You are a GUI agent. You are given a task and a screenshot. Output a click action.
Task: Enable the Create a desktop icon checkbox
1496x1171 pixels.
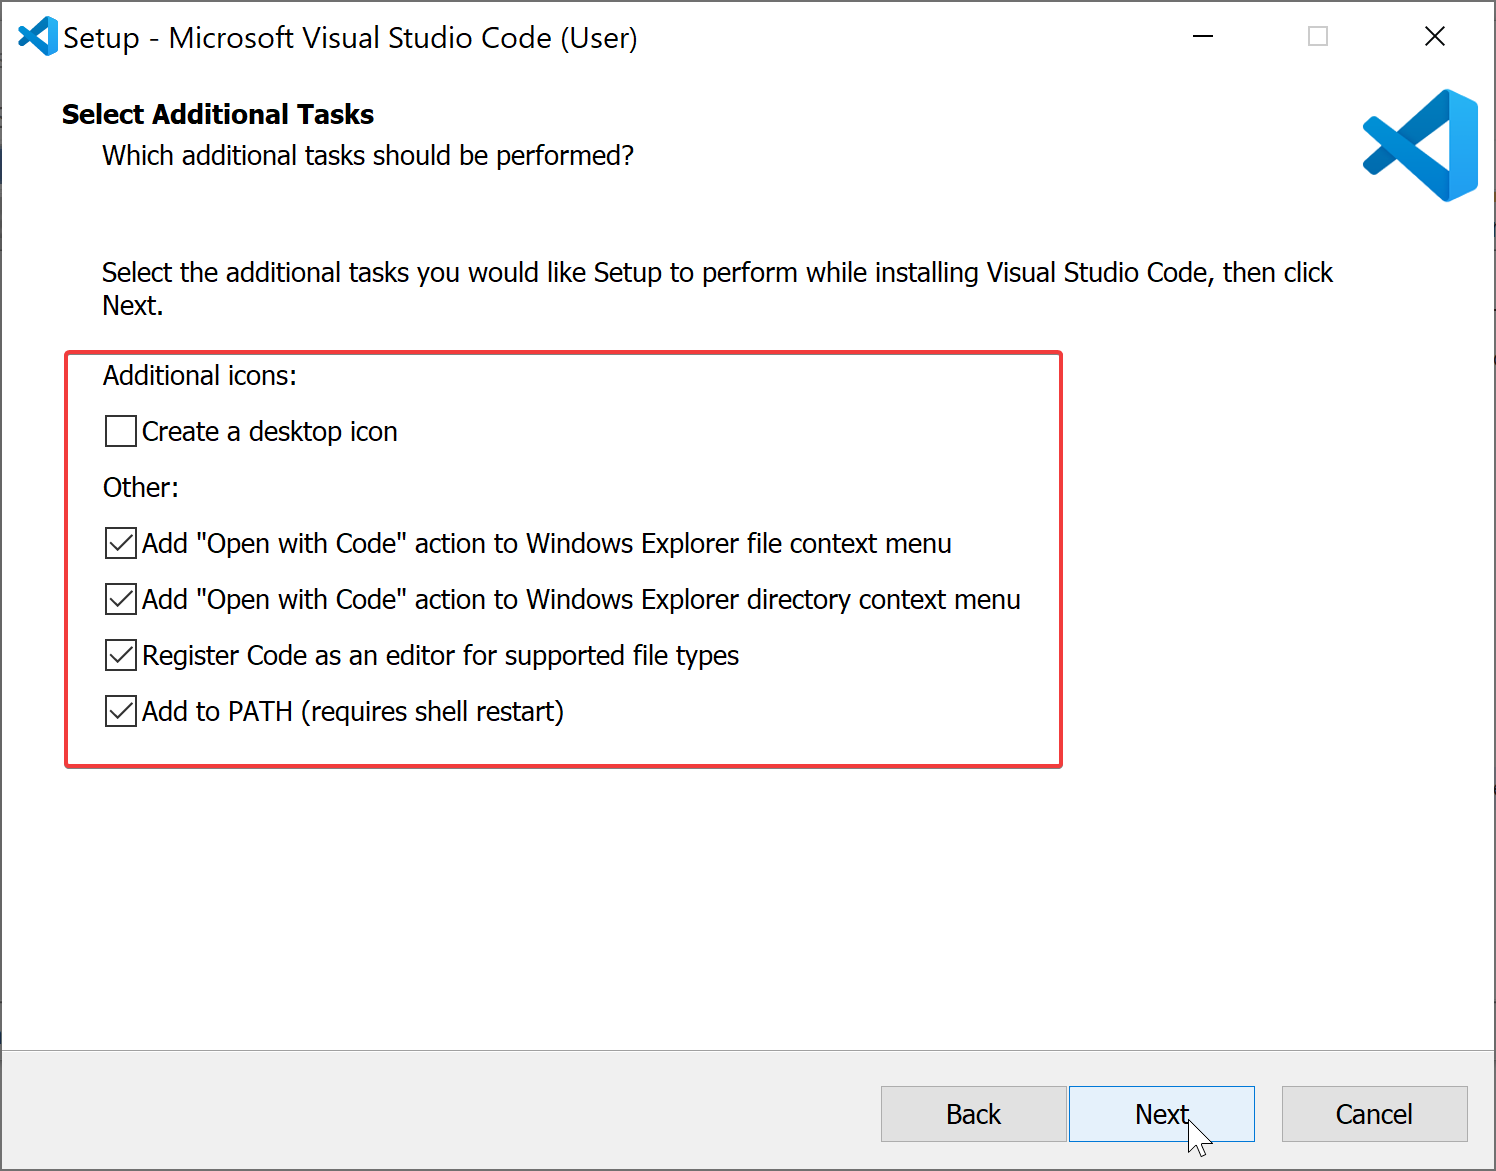click(121, 431)
